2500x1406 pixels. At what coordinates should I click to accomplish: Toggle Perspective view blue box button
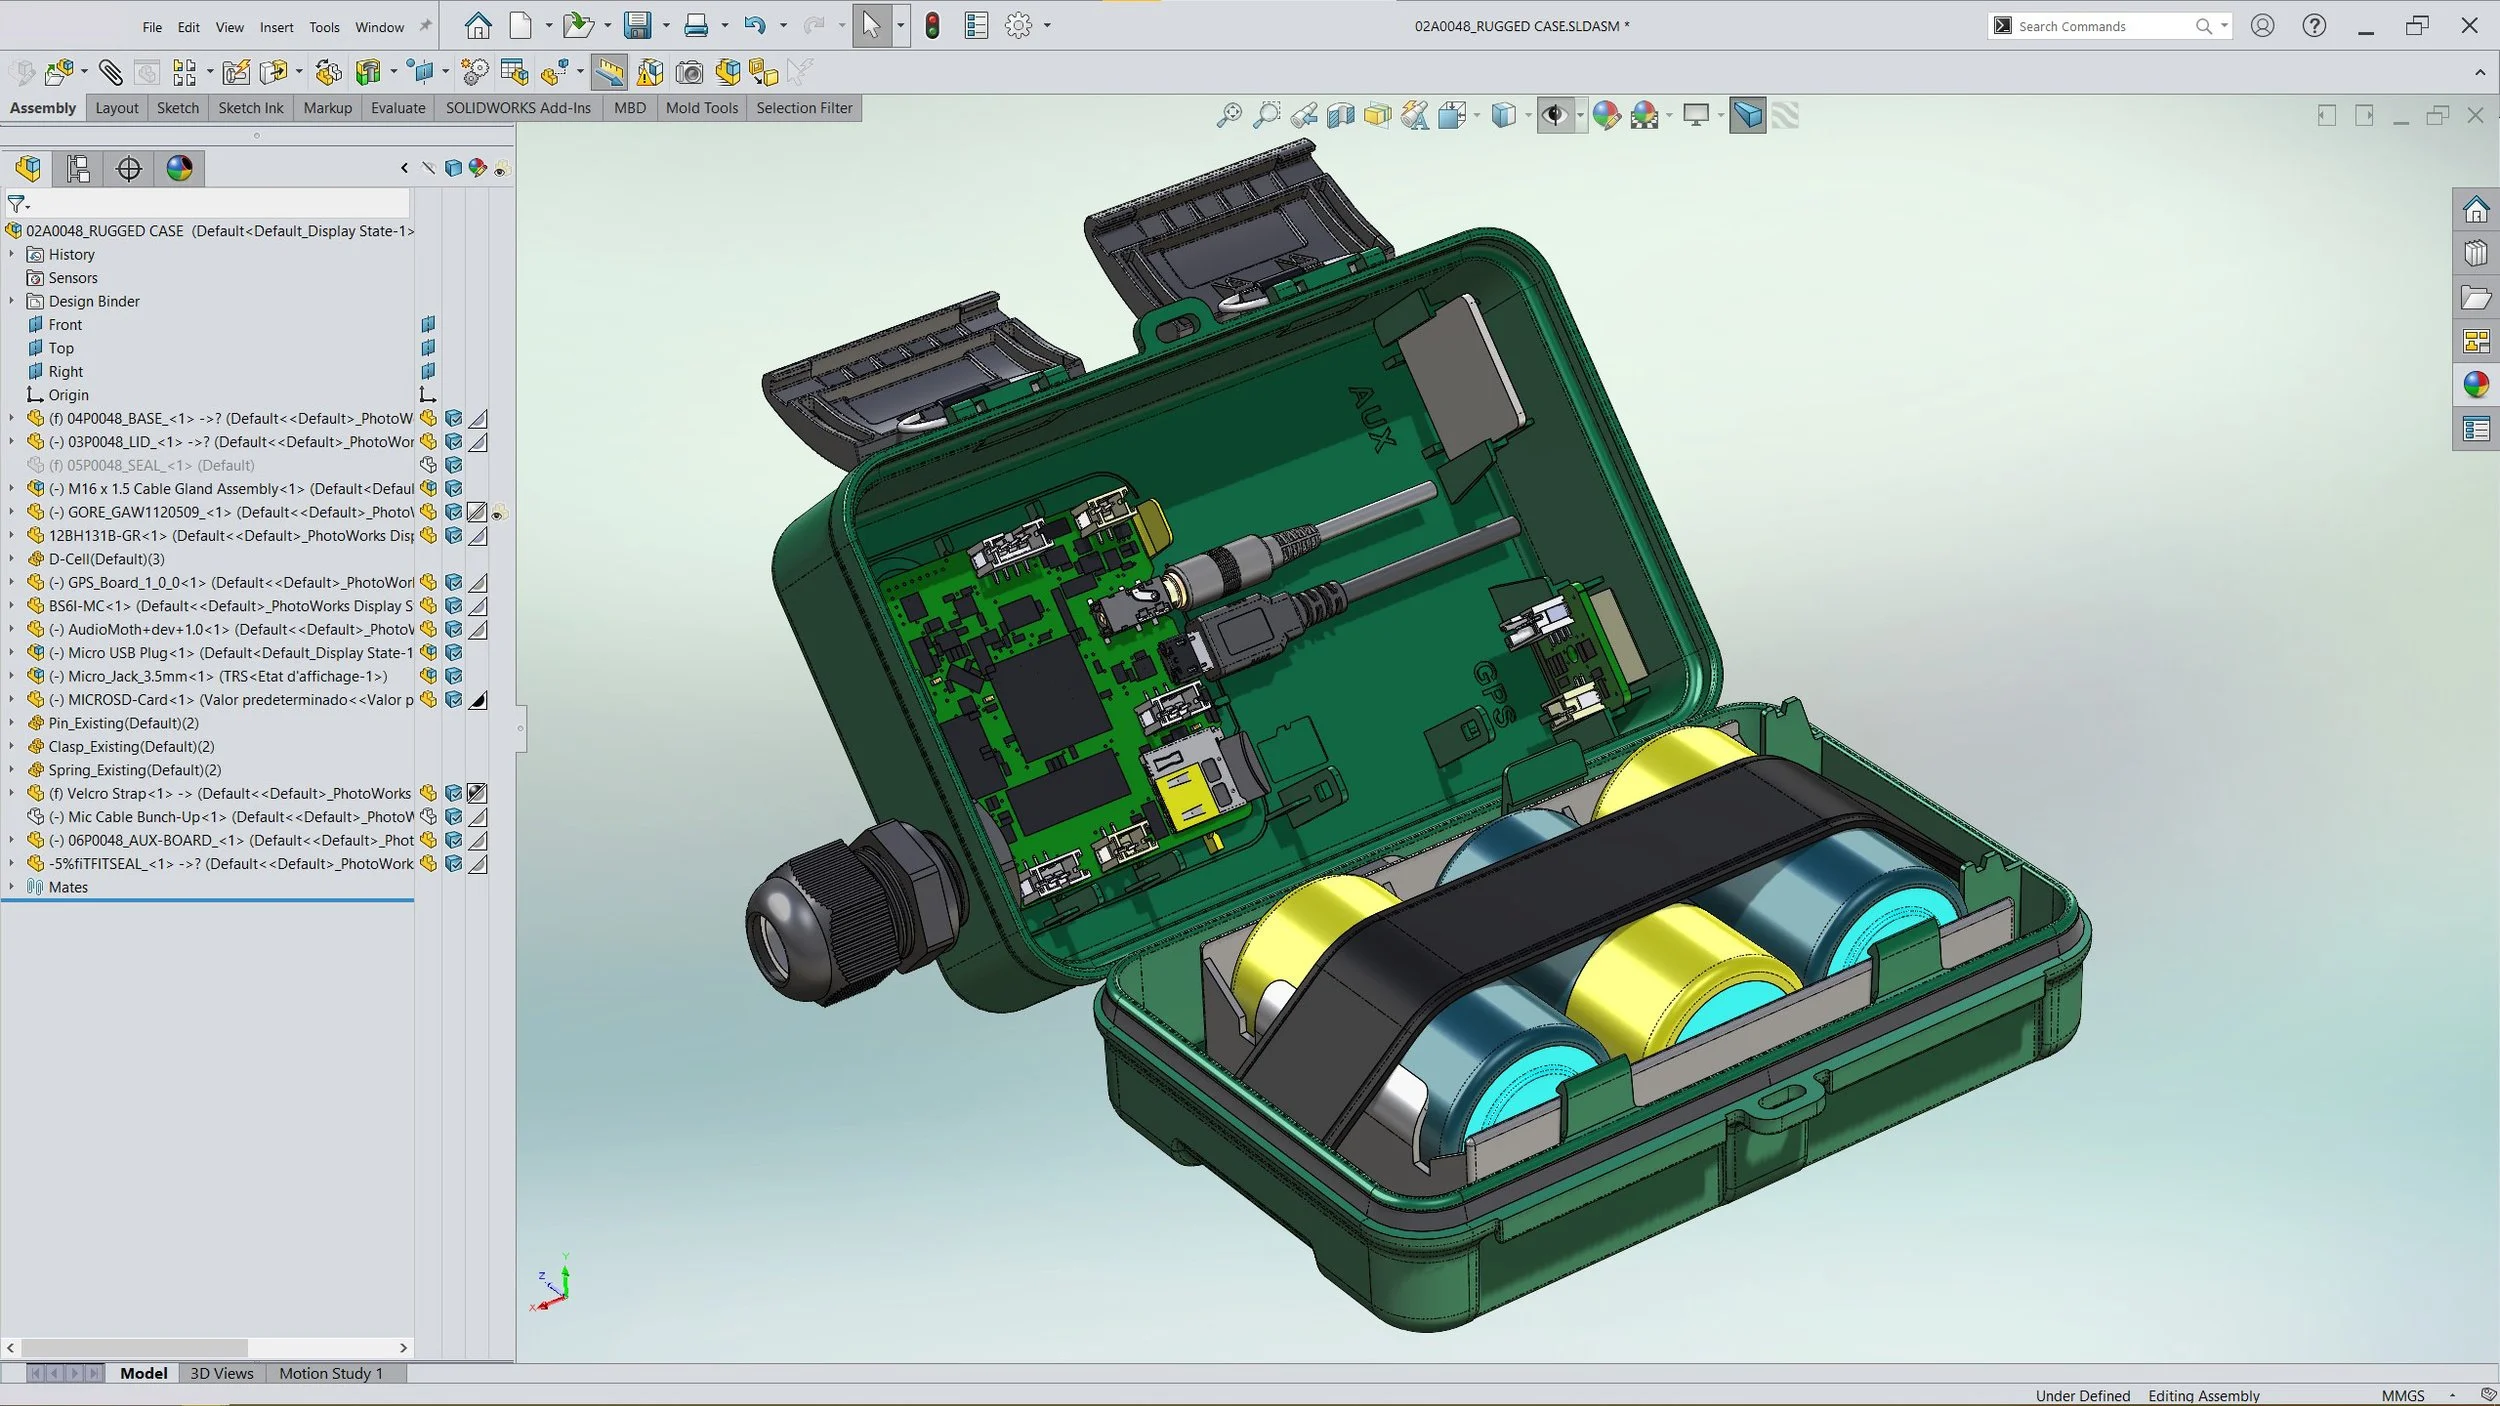[1747, 115]
